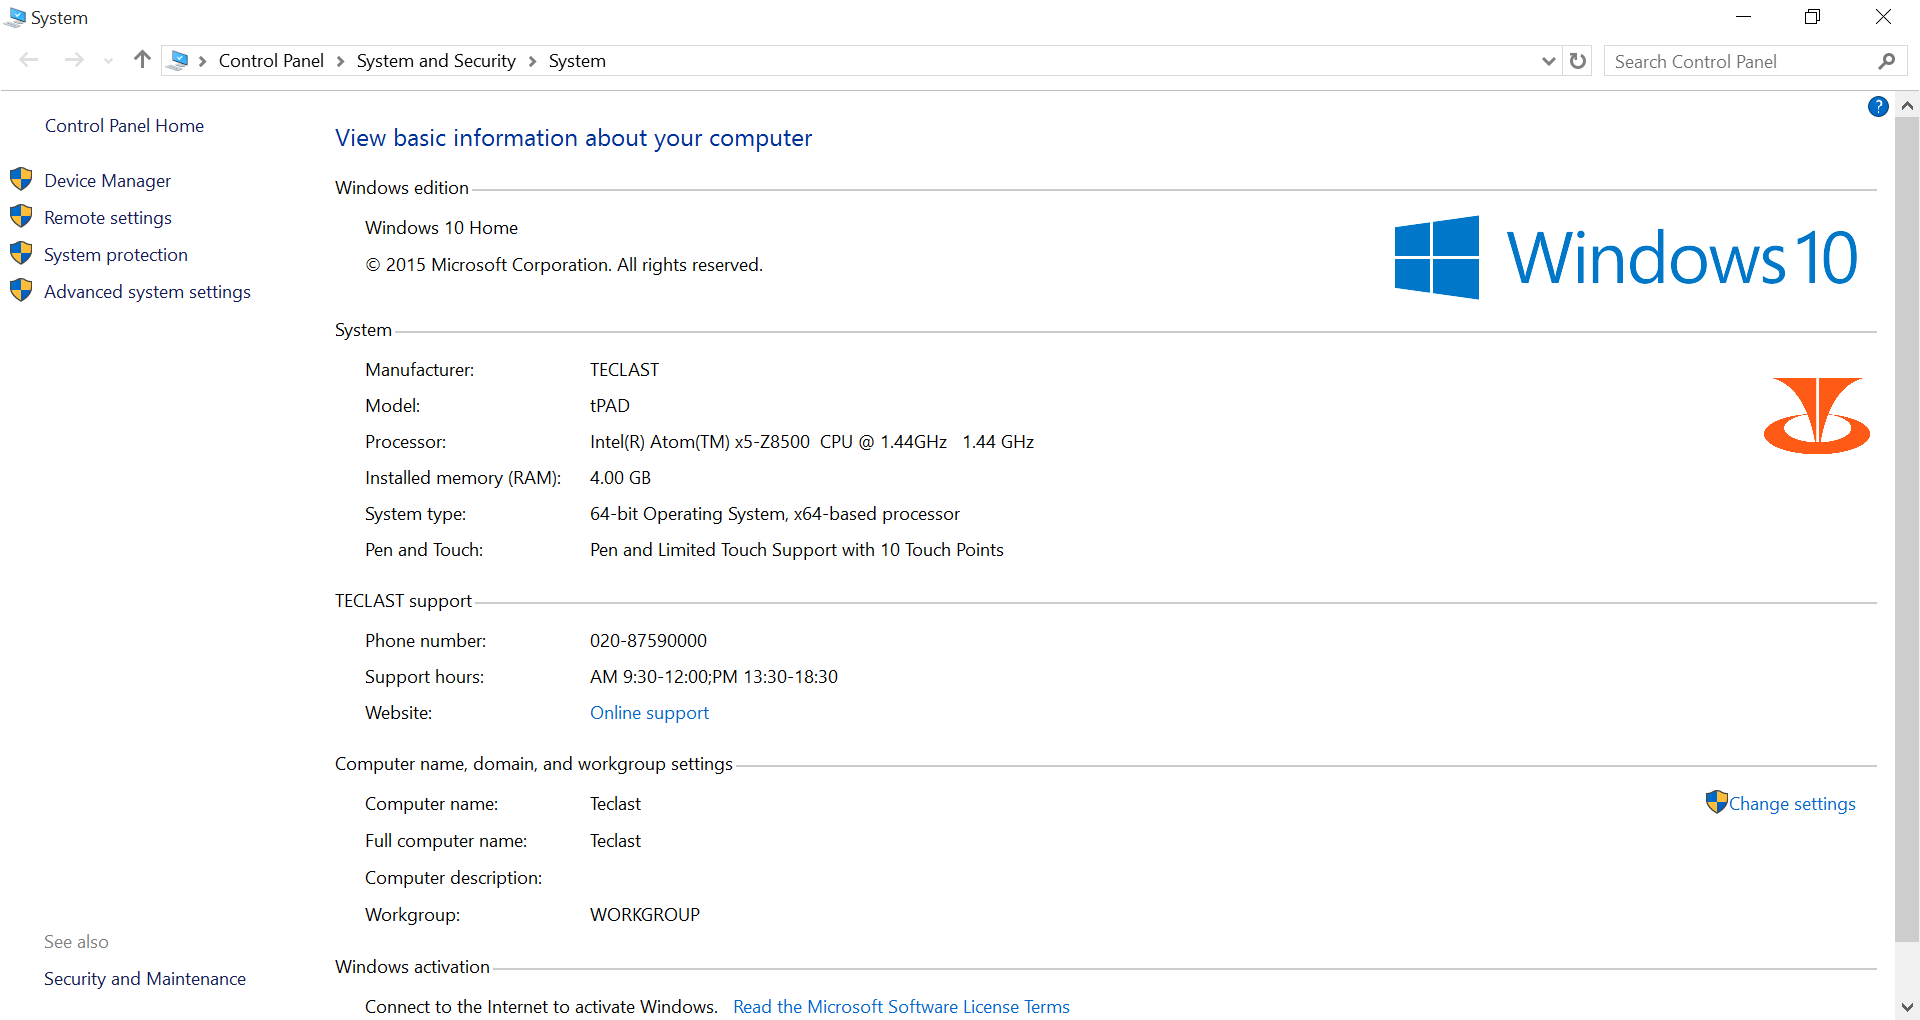The image size is (1920, 1020).
Task: Refresh the page using the refresh icon
Action: pos(1578,61)
